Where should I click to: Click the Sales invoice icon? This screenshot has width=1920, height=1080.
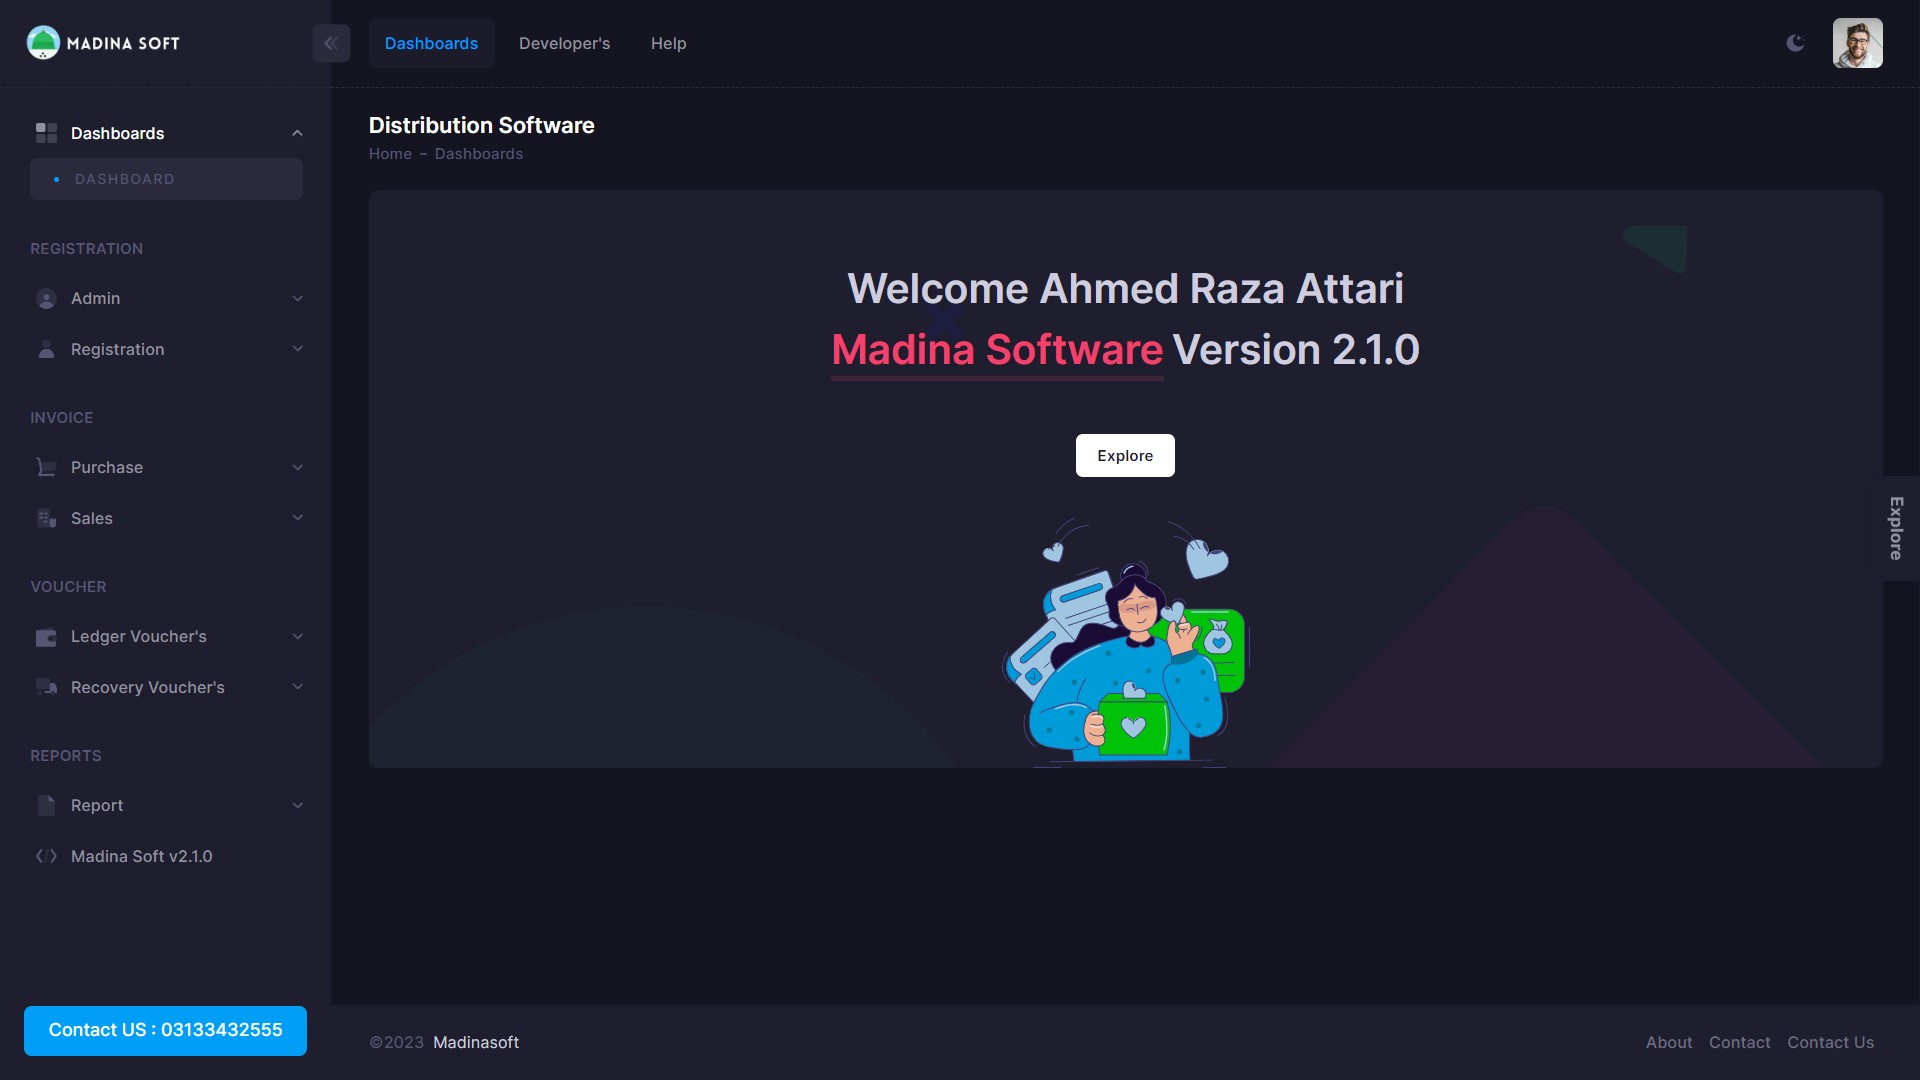[46, 518]
